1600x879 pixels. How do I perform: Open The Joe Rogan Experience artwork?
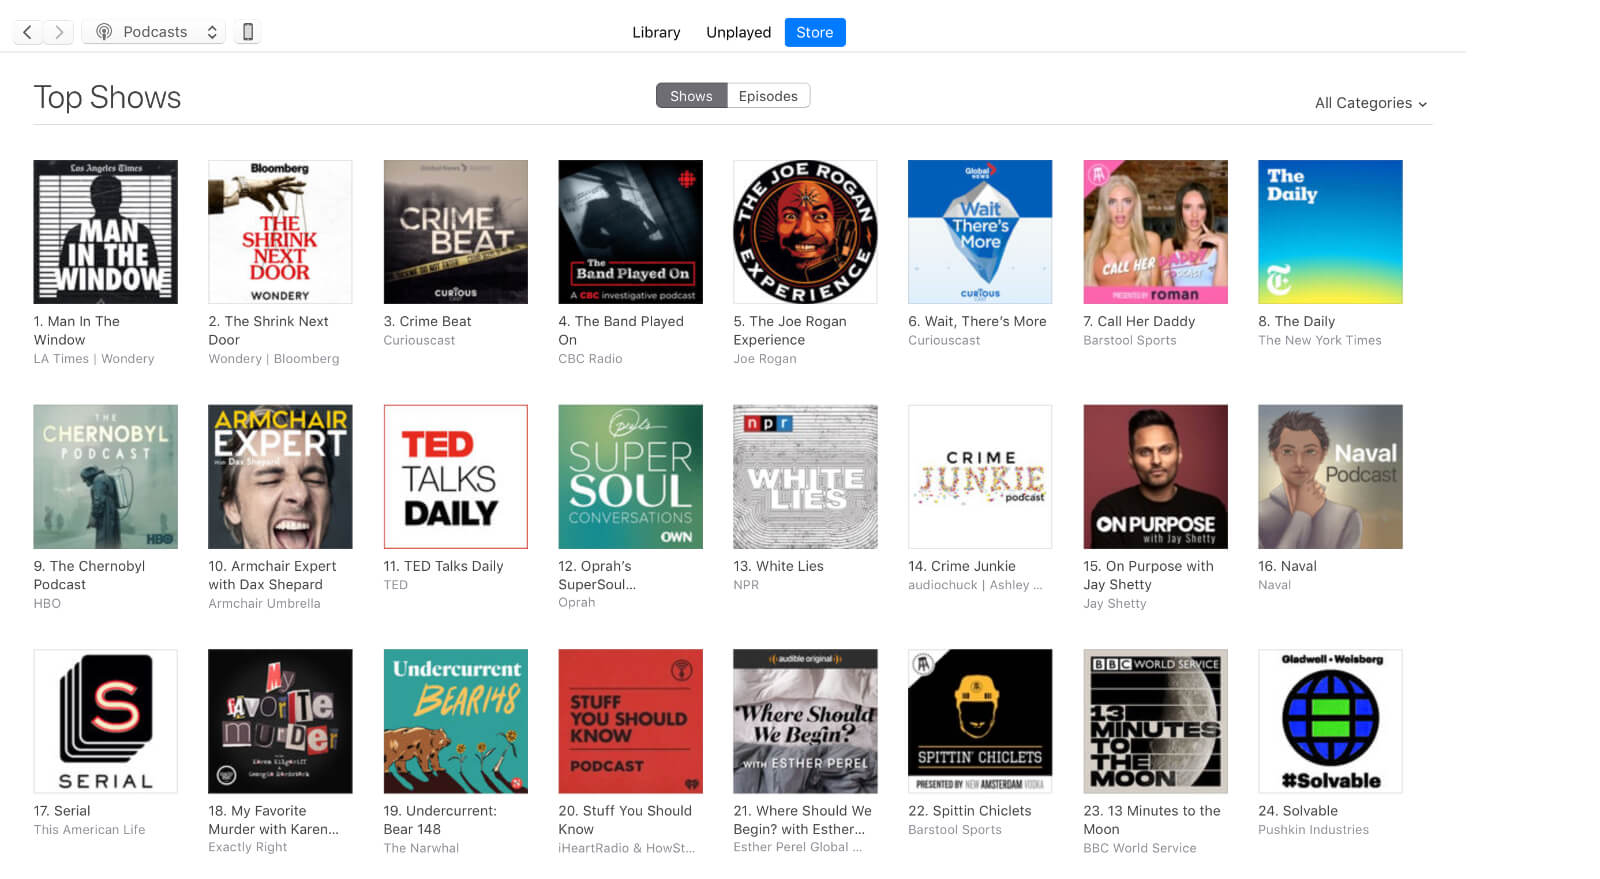click(x=805, y=232)
